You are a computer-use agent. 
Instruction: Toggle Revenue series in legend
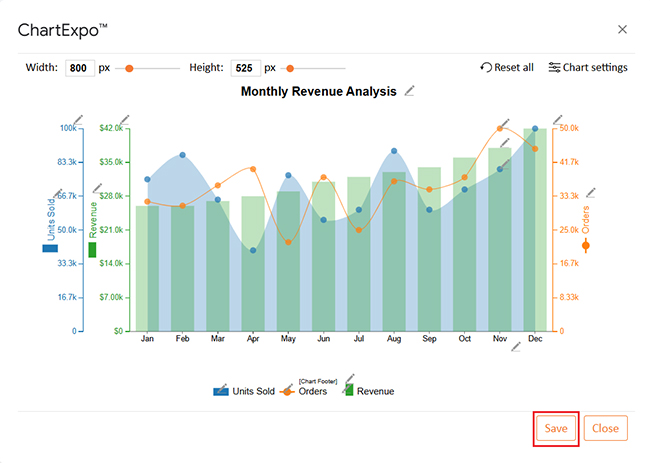pyautogui.click(x=368, y=391)
